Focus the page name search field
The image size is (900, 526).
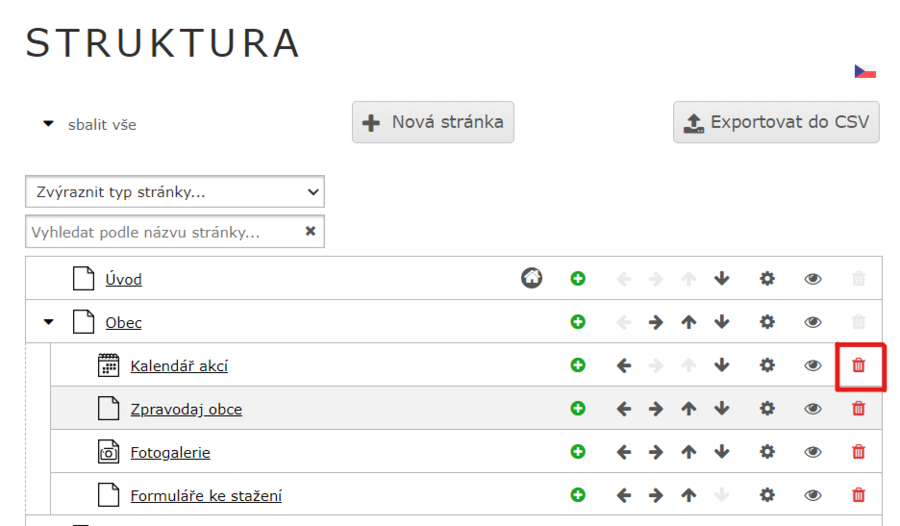coord(165,232)
